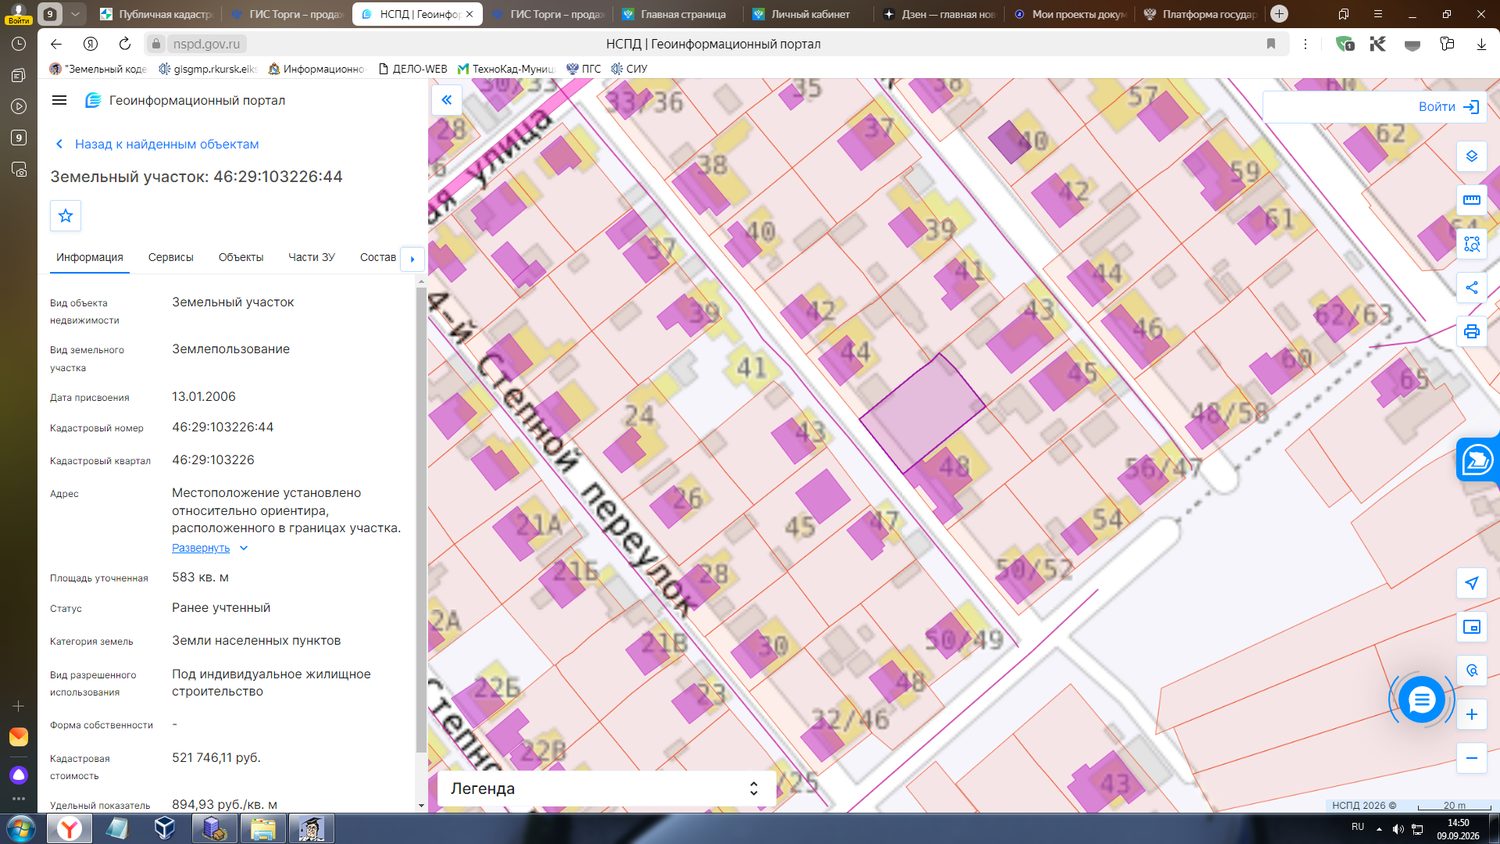Screen dimensions: 1500x844
Task: Switch to the Объекты tab
Action: tap(241, 257)
